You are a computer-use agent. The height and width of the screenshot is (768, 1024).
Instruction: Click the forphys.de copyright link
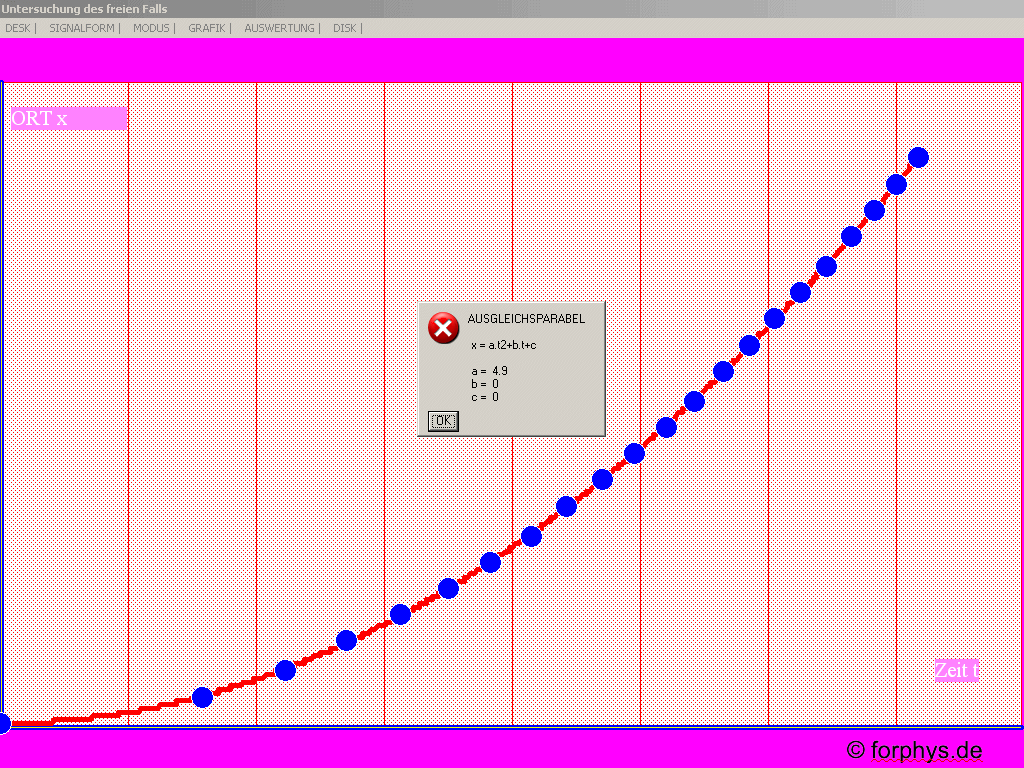pos(914,750)
